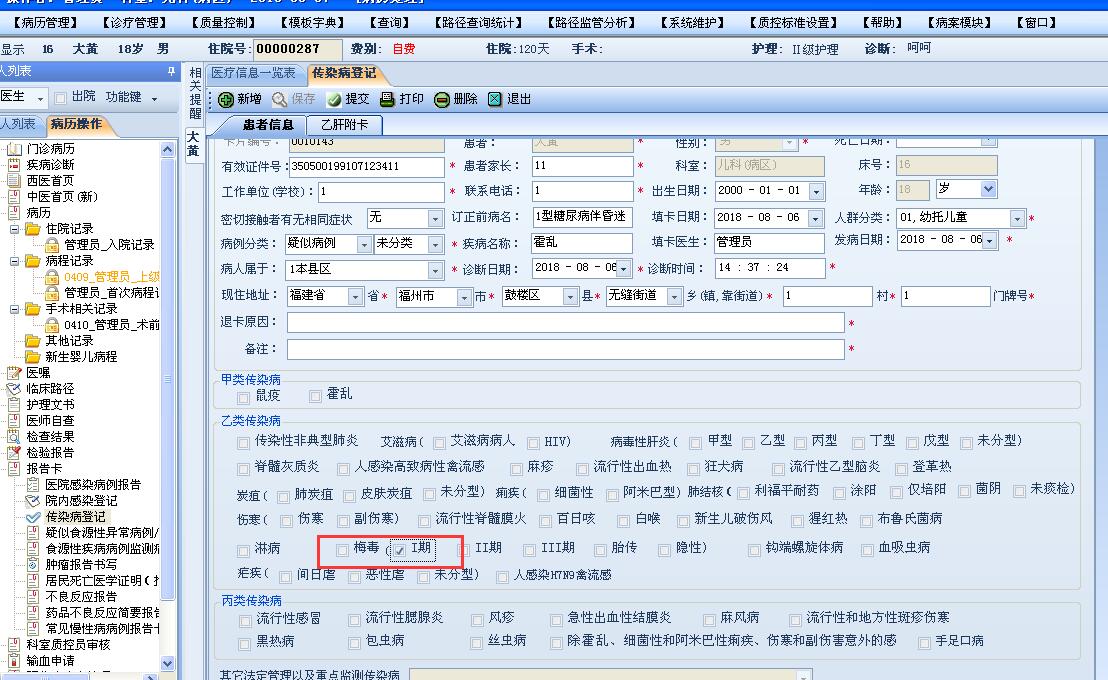Open the 医嘱 icon in the tree
Screen dimensions: 1108x680
tap(14, 373)
